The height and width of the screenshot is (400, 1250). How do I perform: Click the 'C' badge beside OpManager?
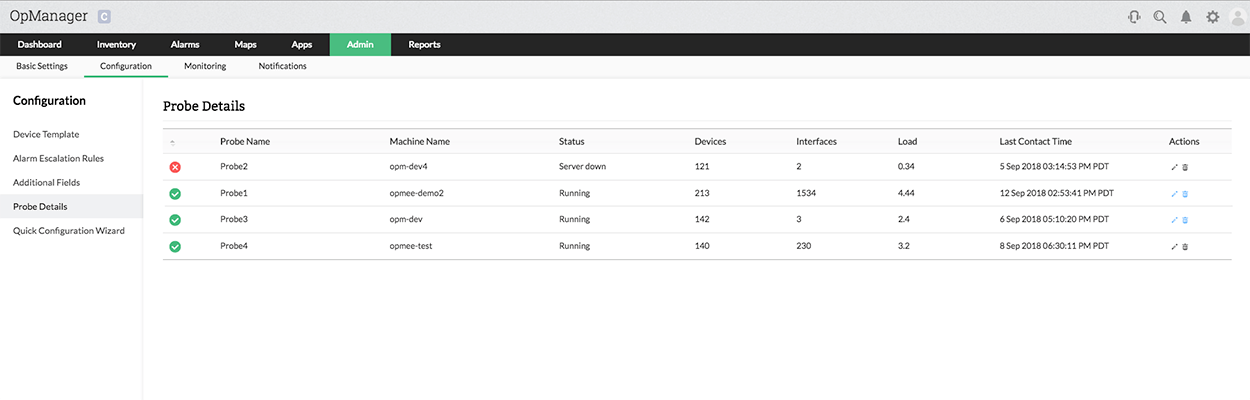point(105,17)
